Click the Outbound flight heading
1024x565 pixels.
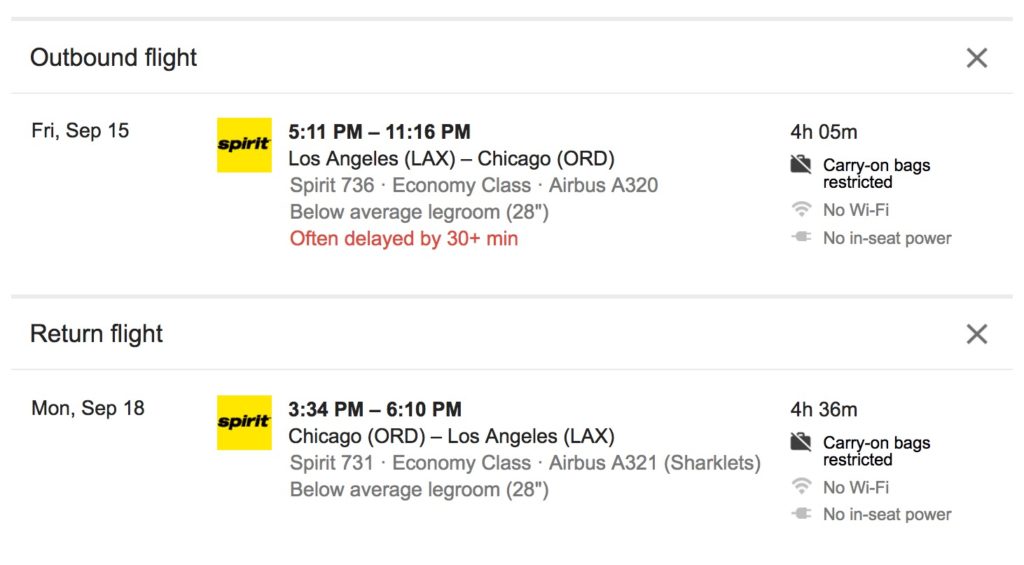pos(113,58)
